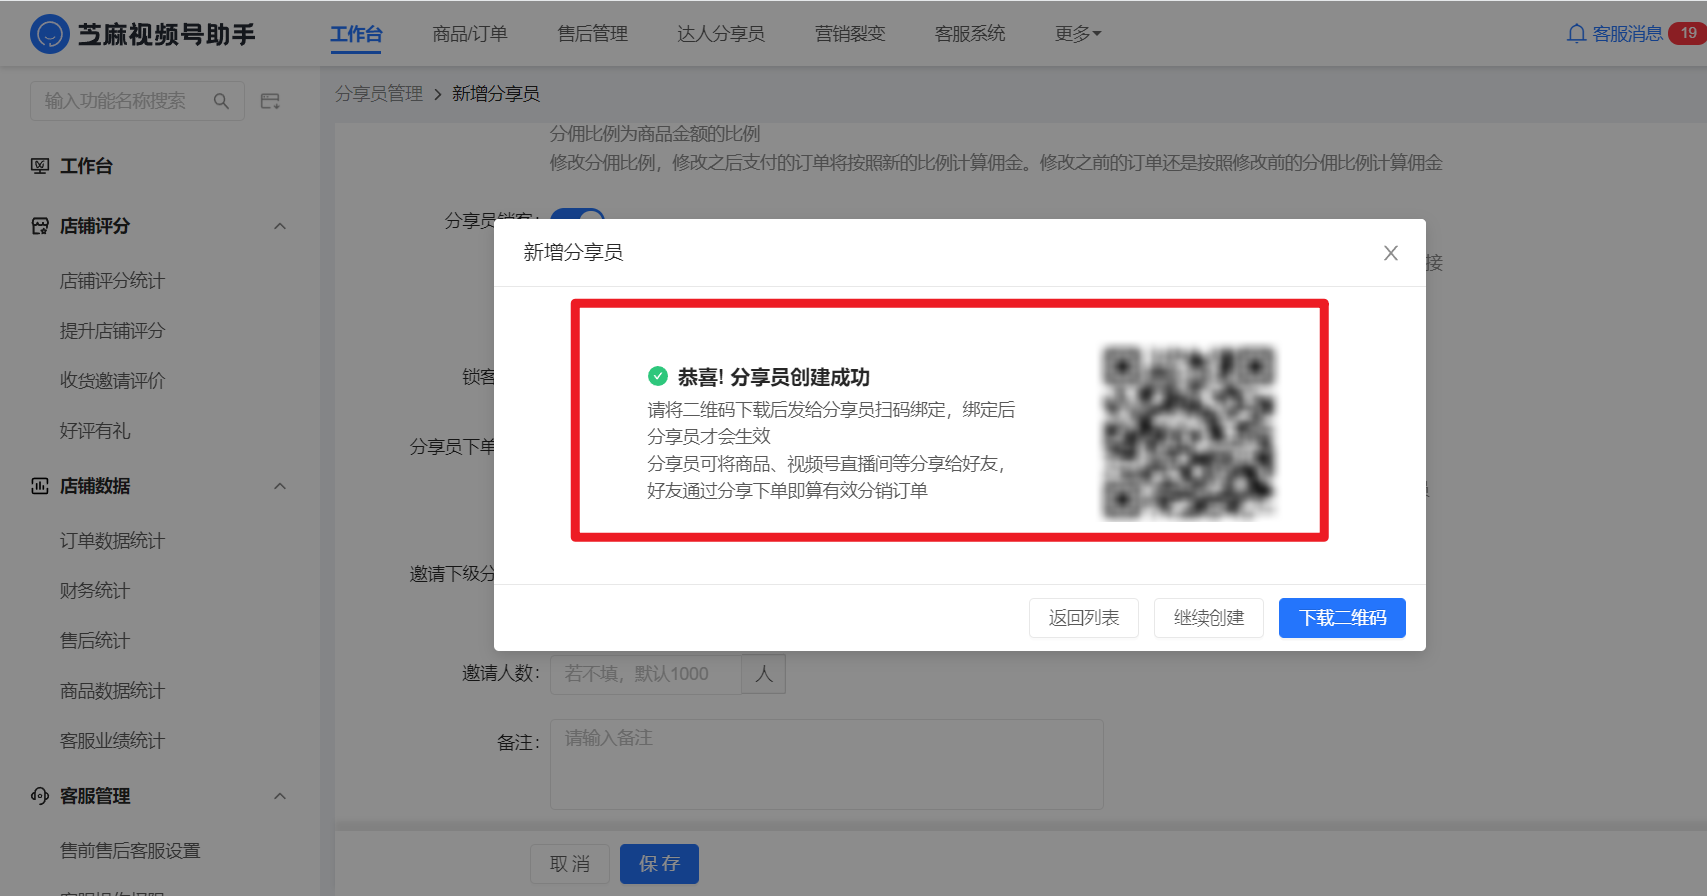Click the 店铺数据 sidebar icon

pos(40,486)
